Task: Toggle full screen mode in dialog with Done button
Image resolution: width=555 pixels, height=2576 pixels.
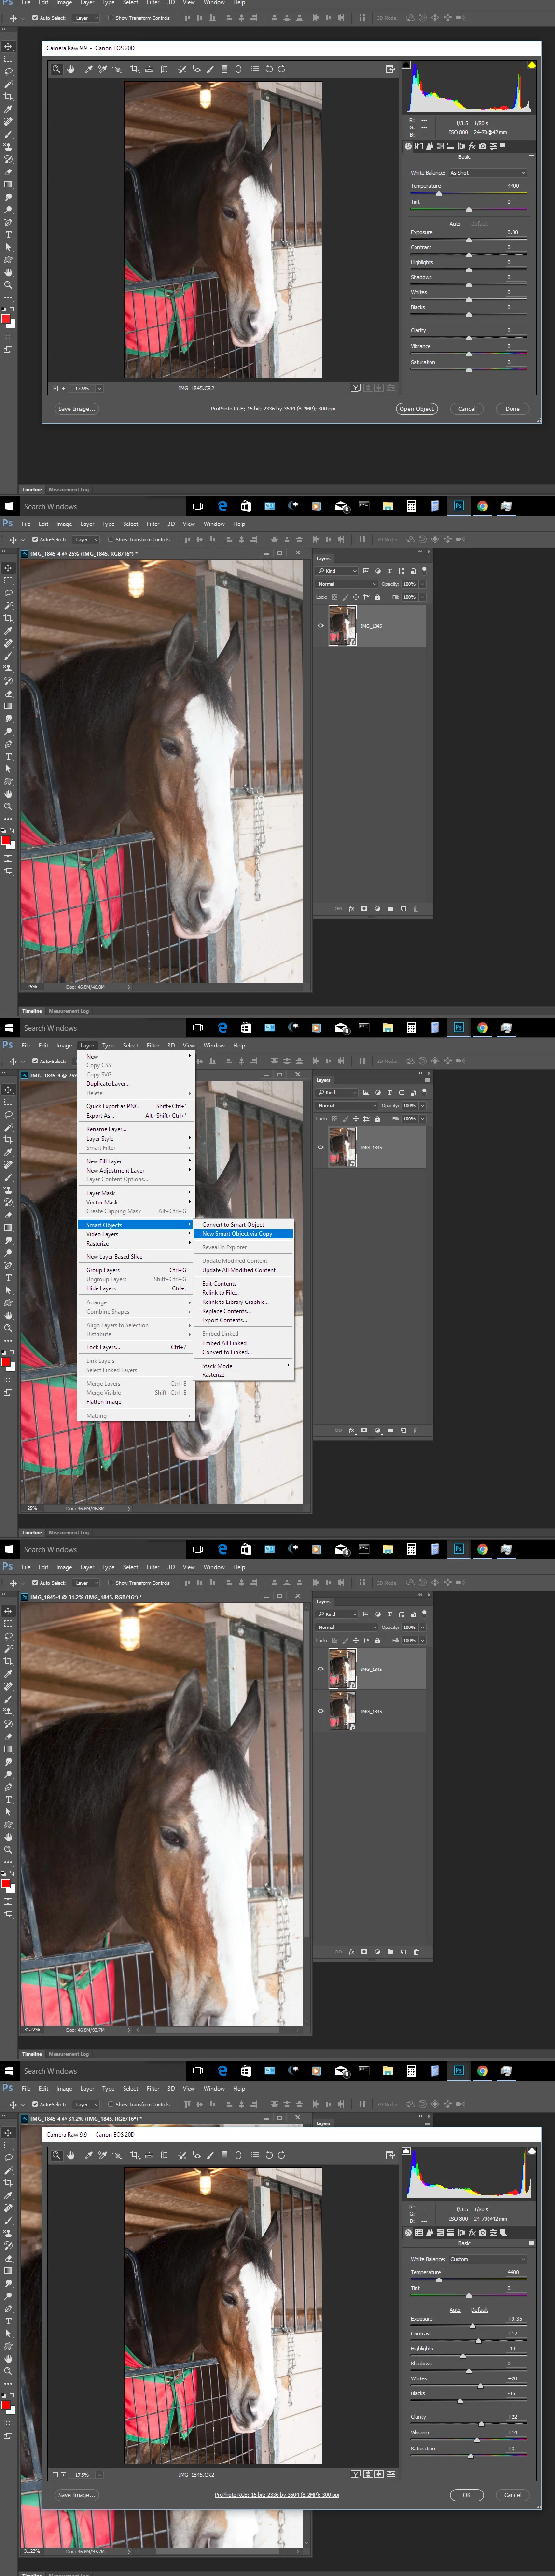Action: point(390,69)
